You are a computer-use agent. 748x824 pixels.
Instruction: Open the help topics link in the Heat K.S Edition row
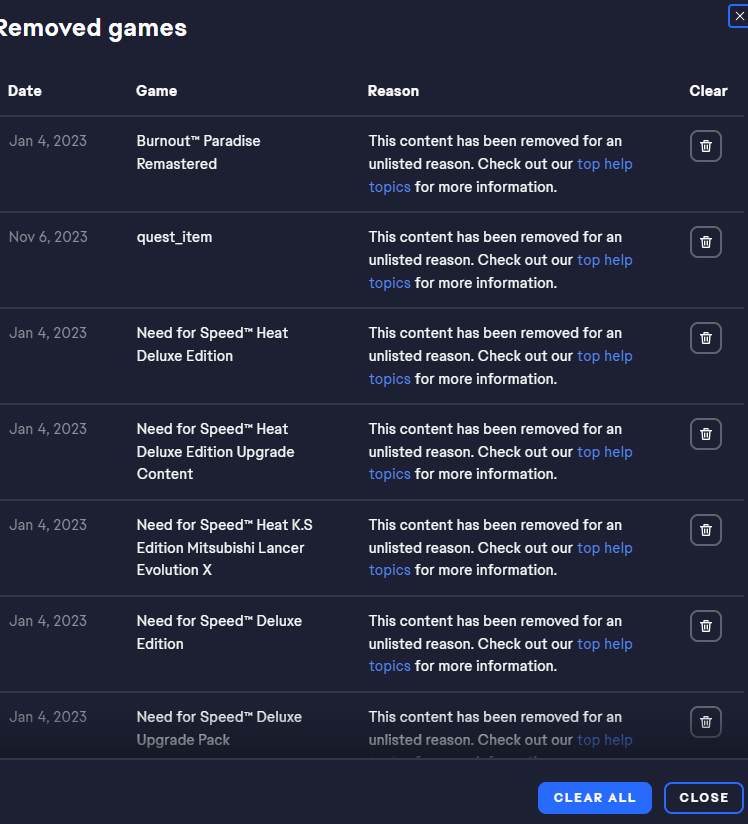click(x=604, y=548)
